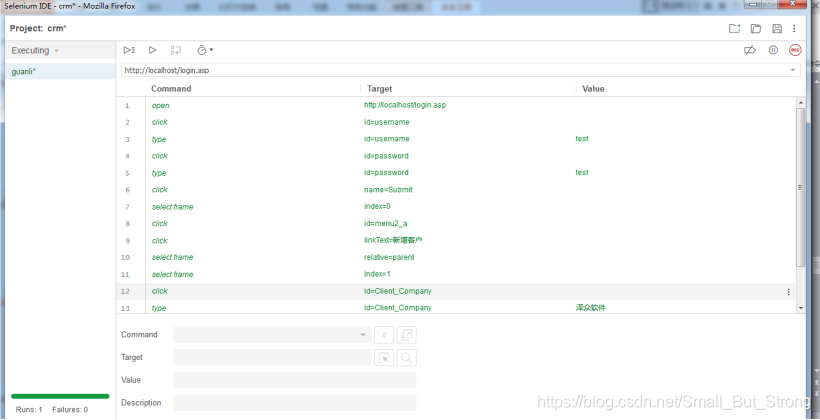Select row 5 value test
820x420 pixels.
click(582, 173)
